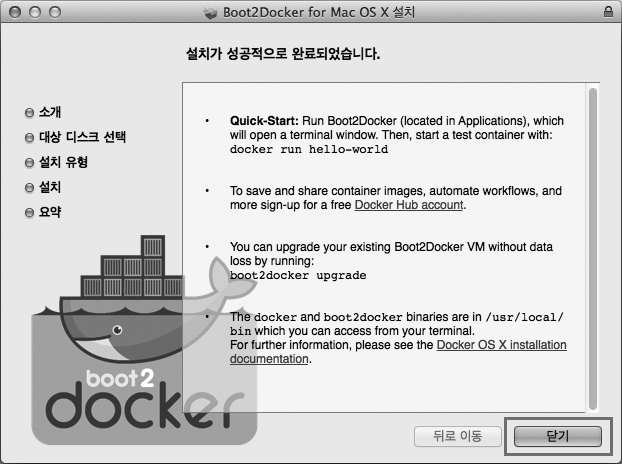
Task: Click the 요약 step label
Action: (x=50, y=212)
